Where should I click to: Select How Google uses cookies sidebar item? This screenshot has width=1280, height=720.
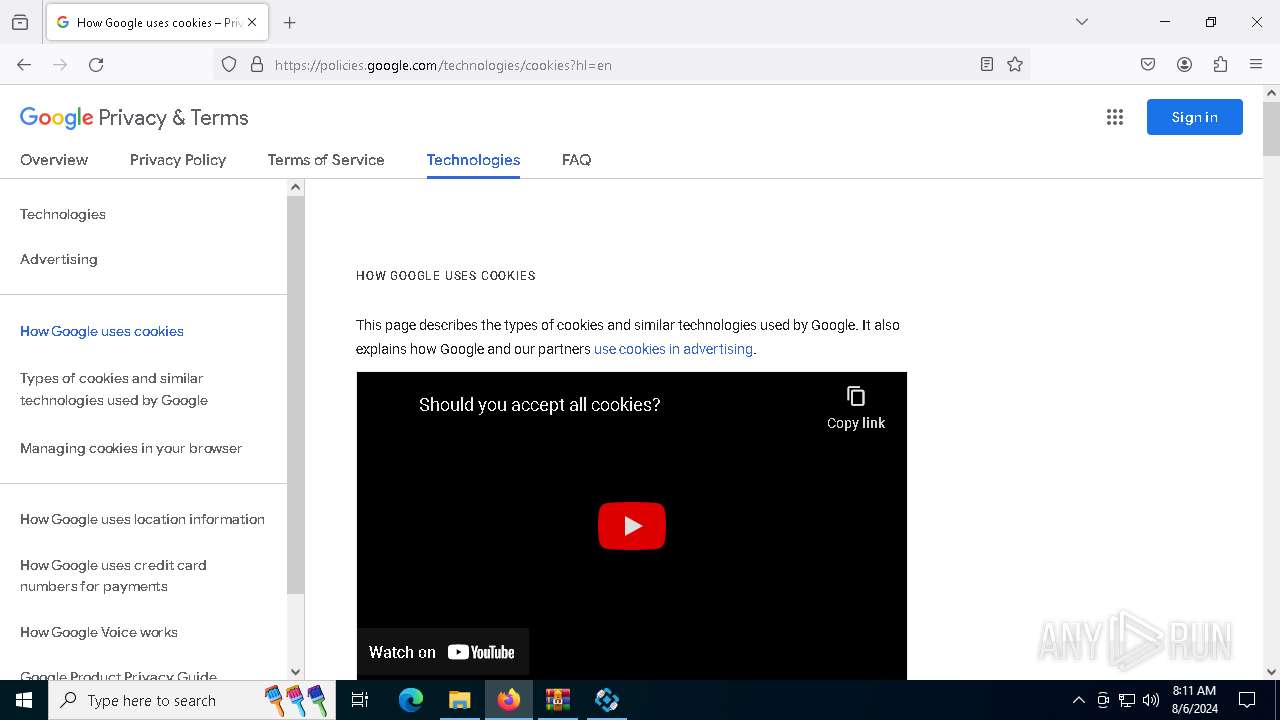click(x=102, y=331)
